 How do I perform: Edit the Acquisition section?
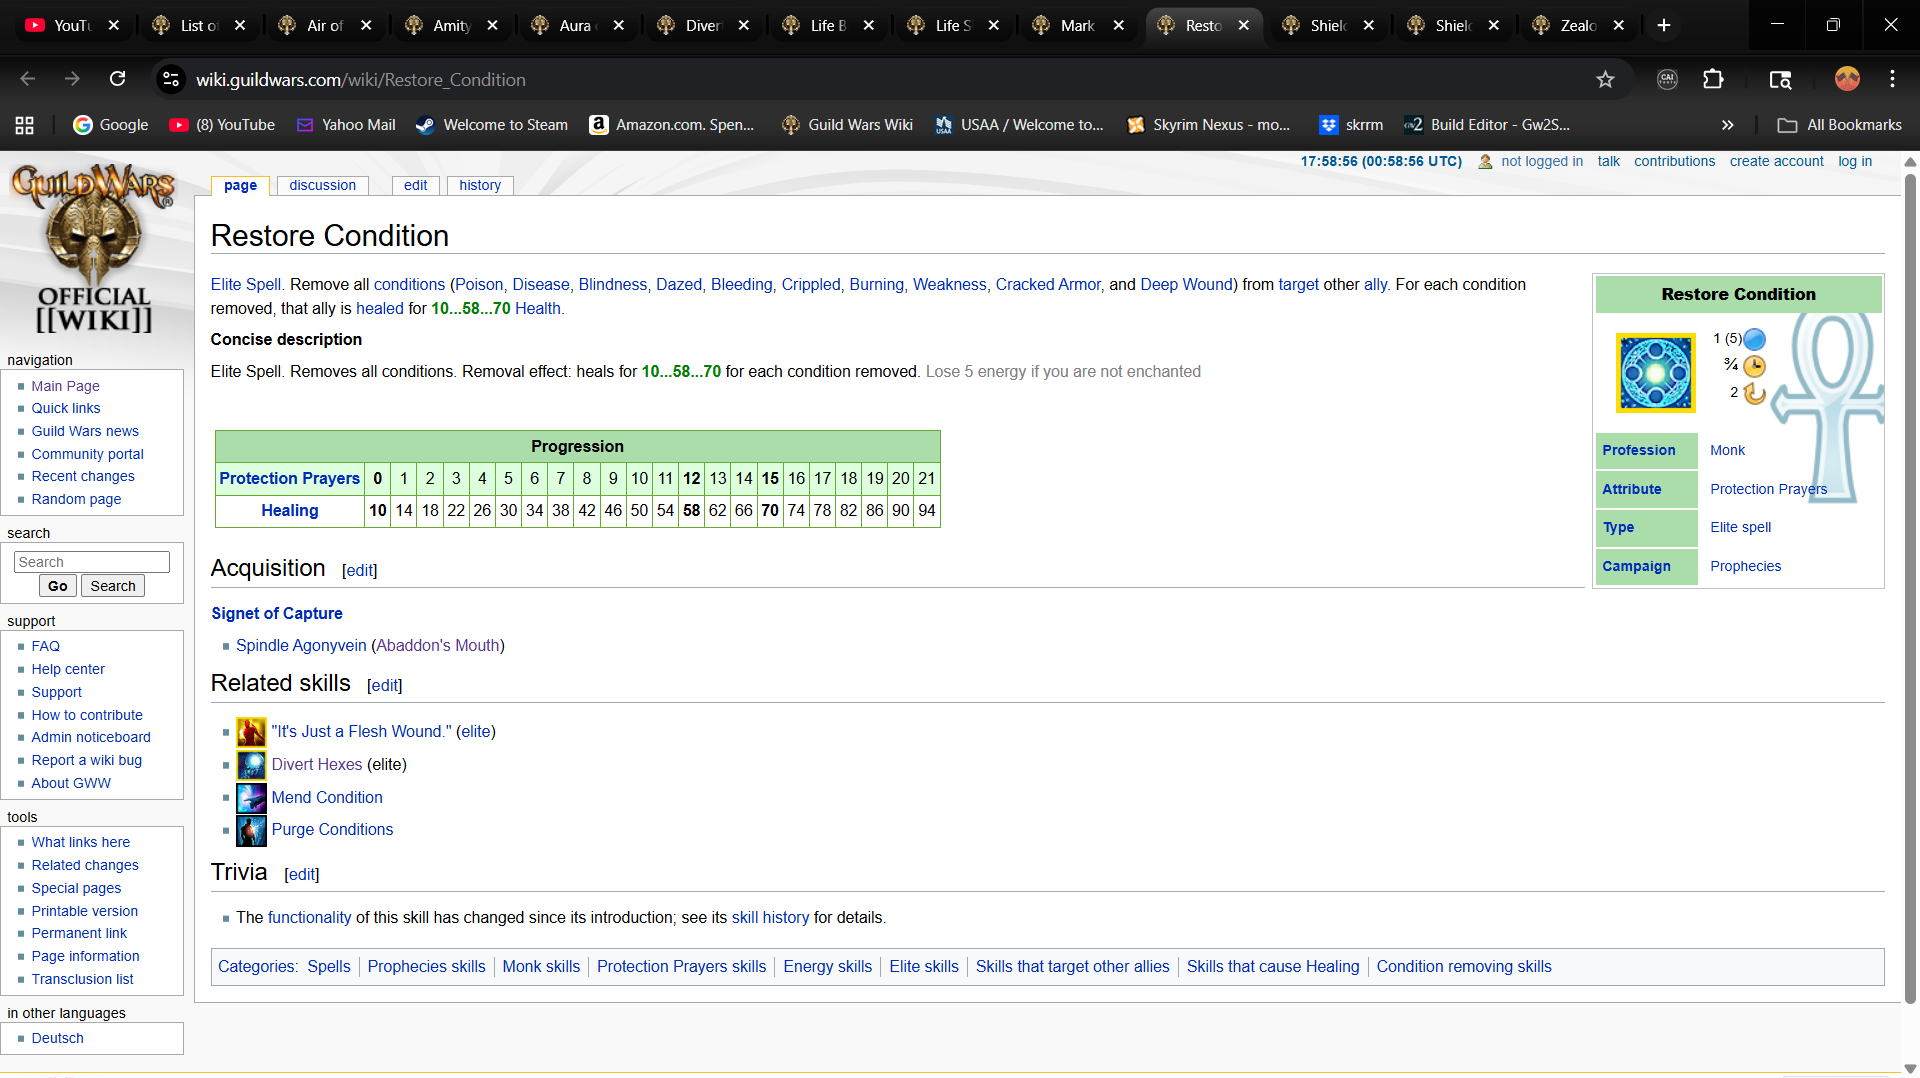tap(360, 571)
